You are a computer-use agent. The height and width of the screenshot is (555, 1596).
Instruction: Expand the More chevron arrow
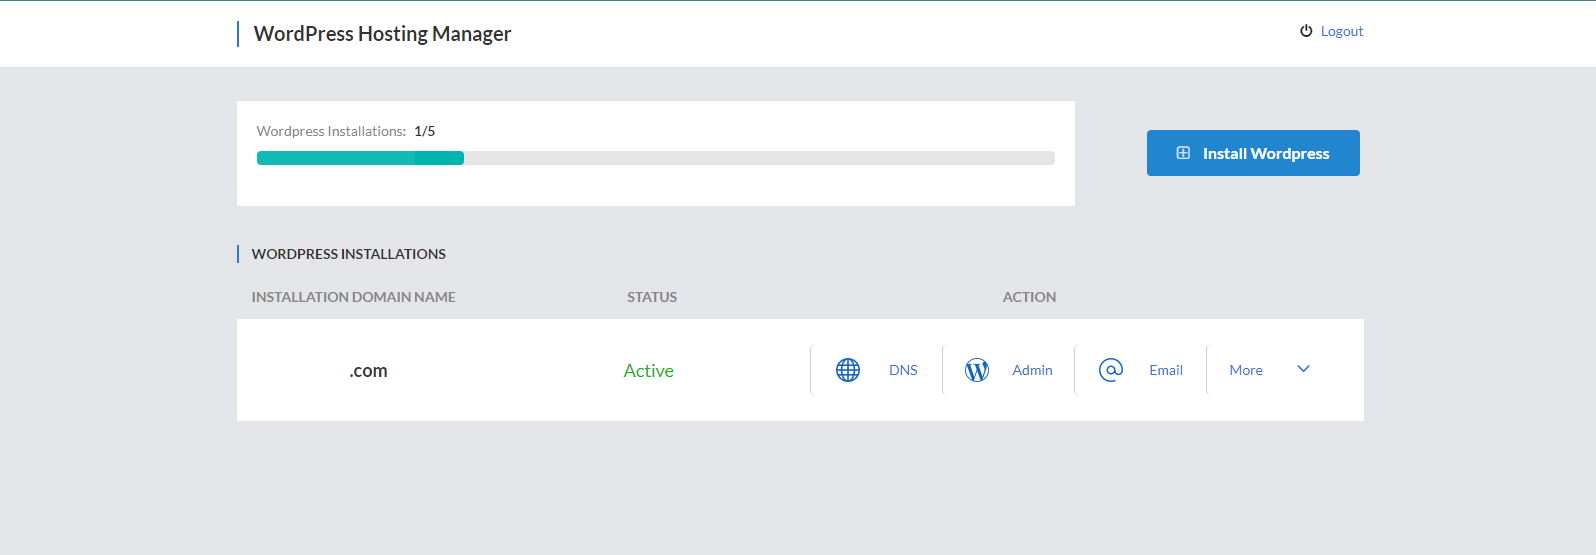point(1303,369)
